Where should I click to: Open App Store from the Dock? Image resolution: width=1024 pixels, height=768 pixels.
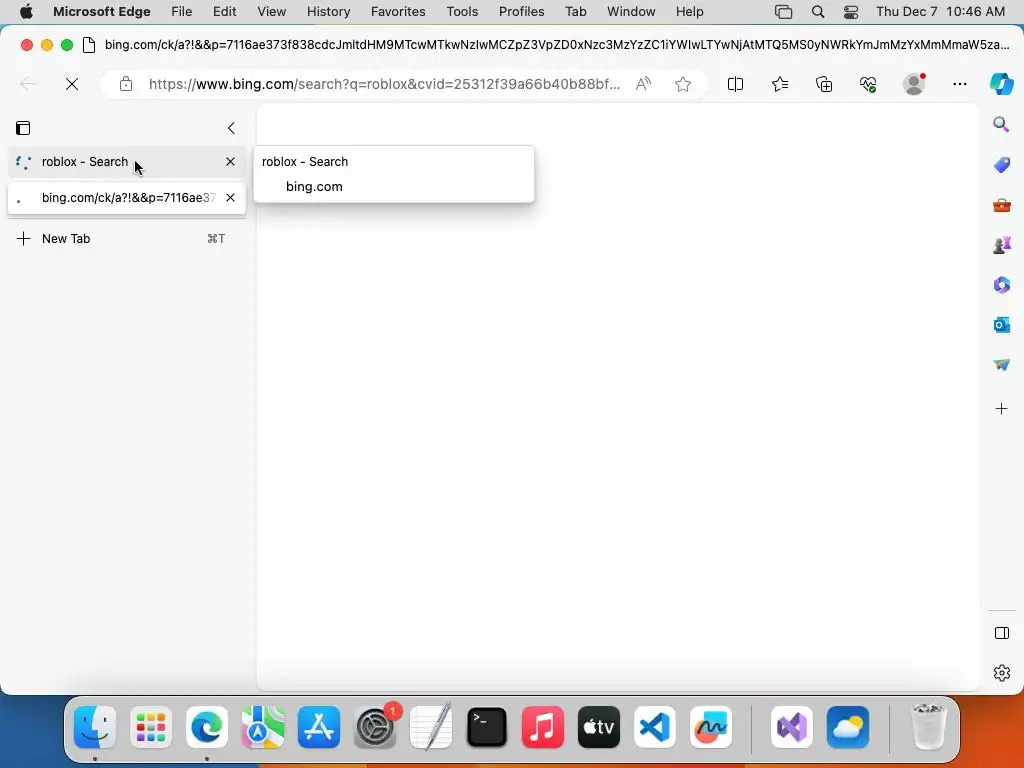click(x=319, y=727)
